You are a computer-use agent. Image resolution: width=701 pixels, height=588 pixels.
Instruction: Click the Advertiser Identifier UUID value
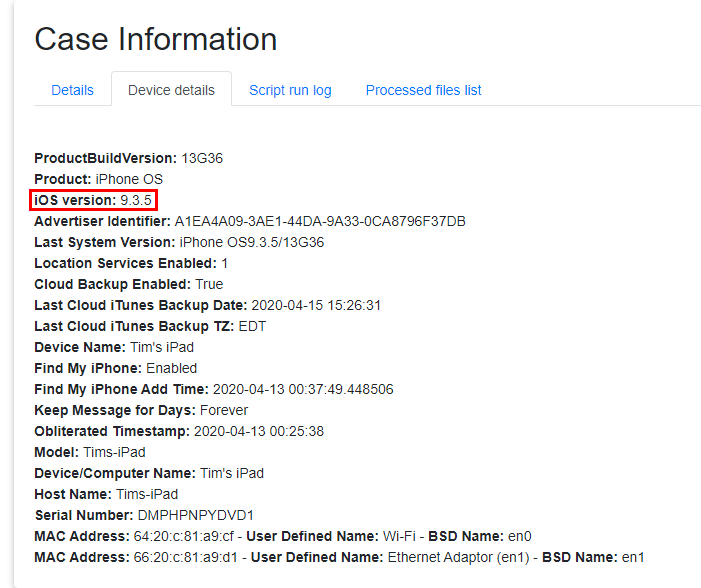pyautogui.click(x=320, y=221)
